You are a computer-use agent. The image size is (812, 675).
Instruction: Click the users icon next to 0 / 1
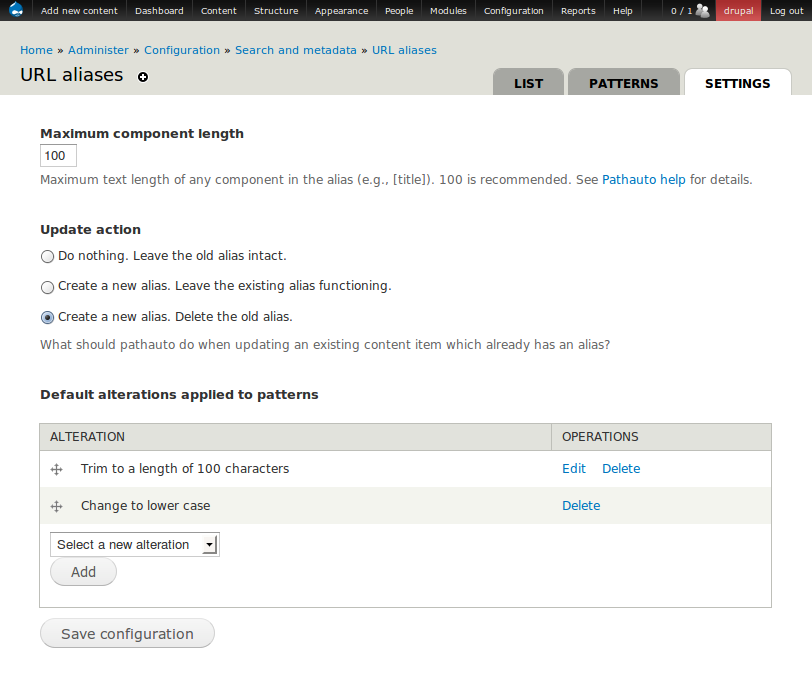coord(703,10)
